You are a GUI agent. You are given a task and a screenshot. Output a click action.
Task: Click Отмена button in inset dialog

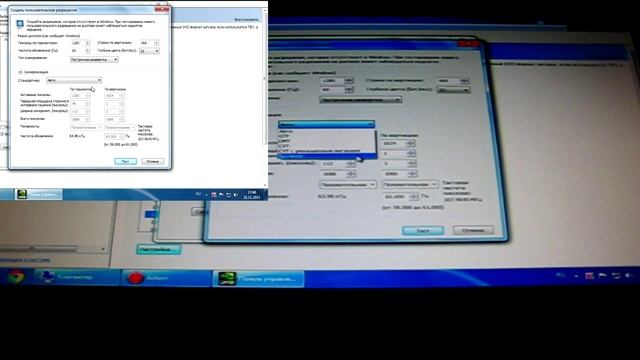pyautogui.click(x=153, y=162)
